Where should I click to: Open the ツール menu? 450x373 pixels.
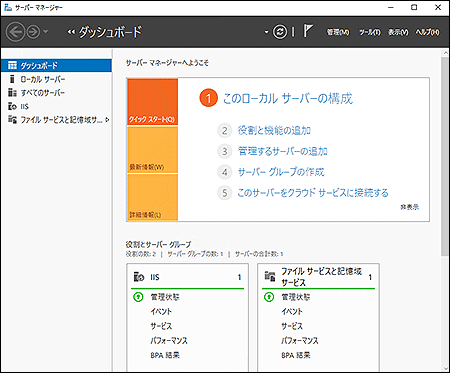[x=370, y=32]
